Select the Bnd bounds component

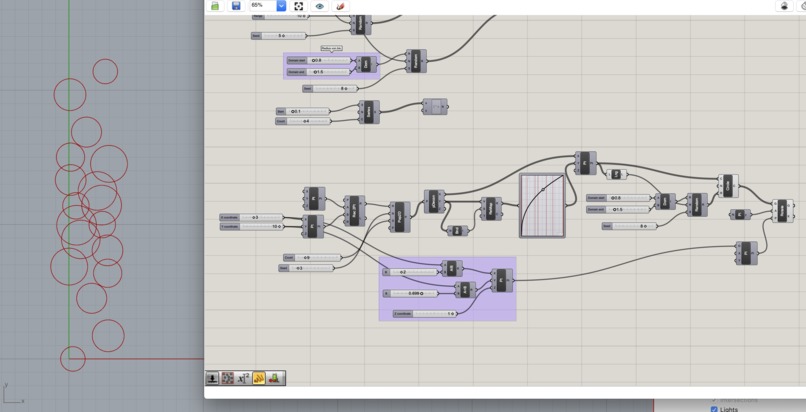point(457,231)
